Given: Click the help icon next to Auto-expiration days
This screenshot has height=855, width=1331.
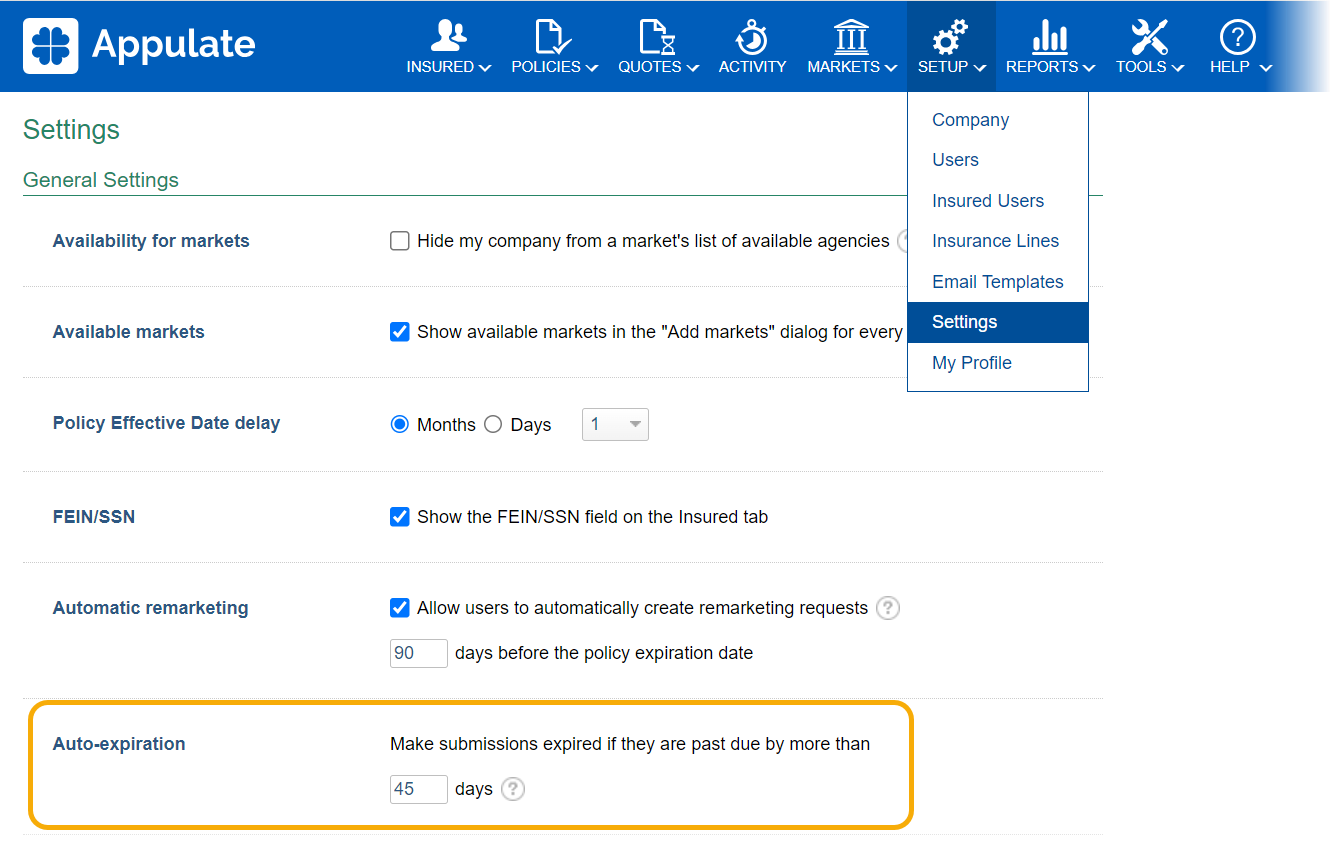Looking at the screenshot, I should [513, 789].
